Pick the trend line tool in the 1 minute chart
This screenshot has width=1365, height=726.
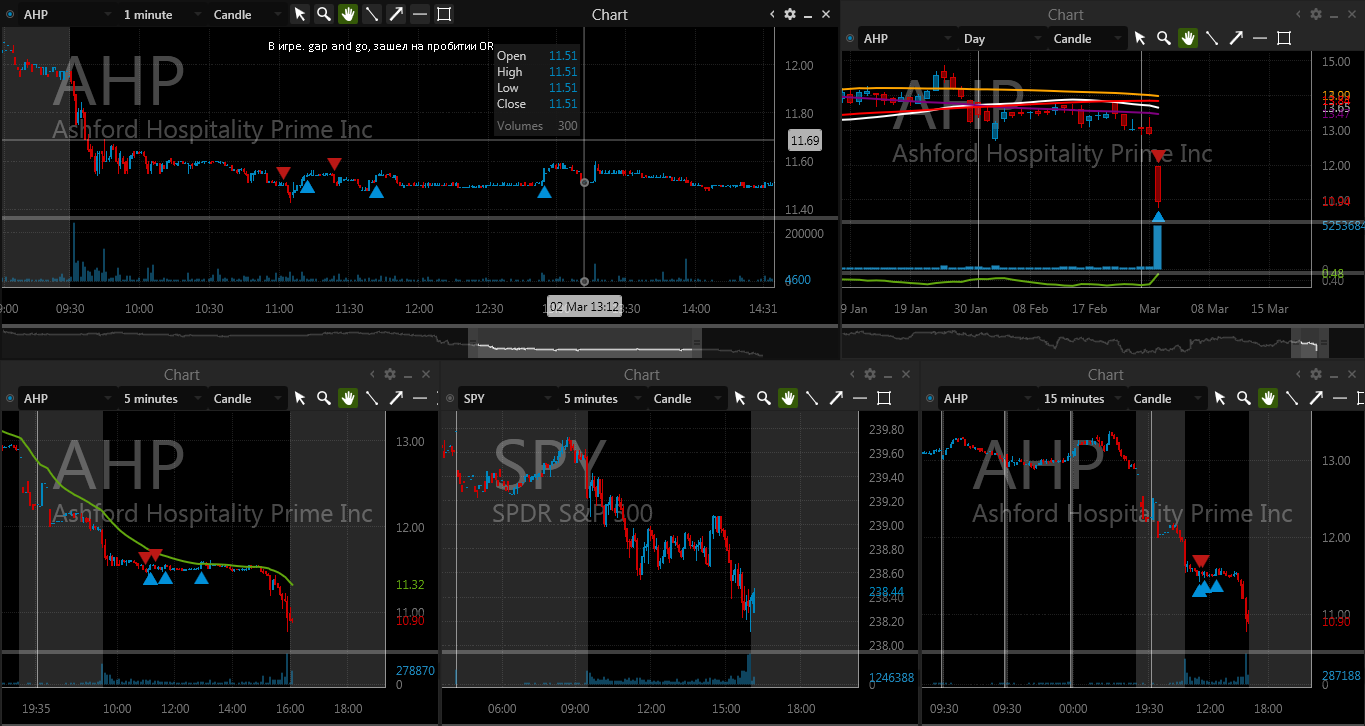point(372,14)
